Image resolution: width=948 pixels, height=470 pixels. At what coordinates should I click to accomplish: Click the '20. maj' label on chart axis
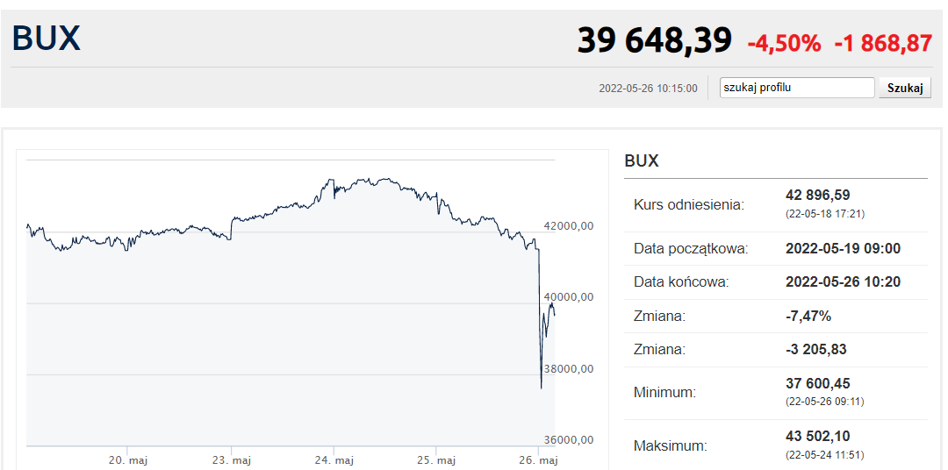click(128, 460)
